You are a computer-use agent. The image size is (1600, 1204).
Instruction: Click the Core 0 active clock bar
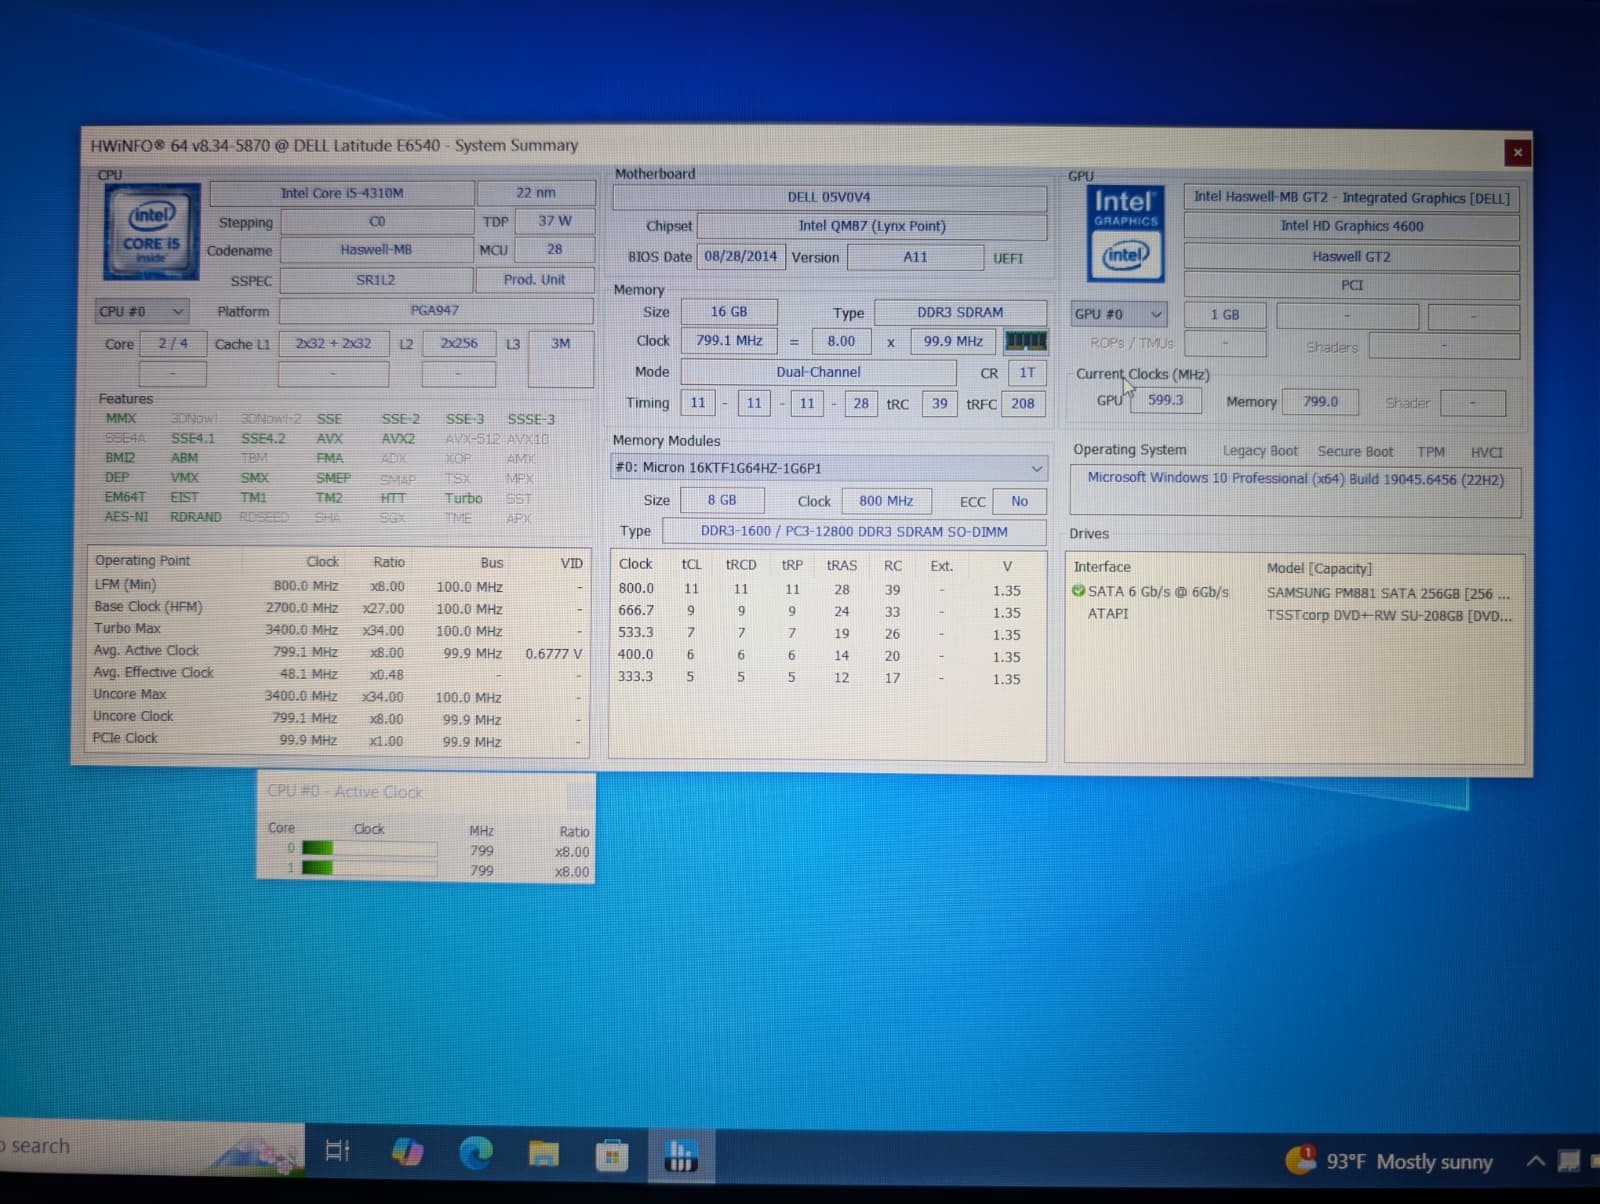369,849
